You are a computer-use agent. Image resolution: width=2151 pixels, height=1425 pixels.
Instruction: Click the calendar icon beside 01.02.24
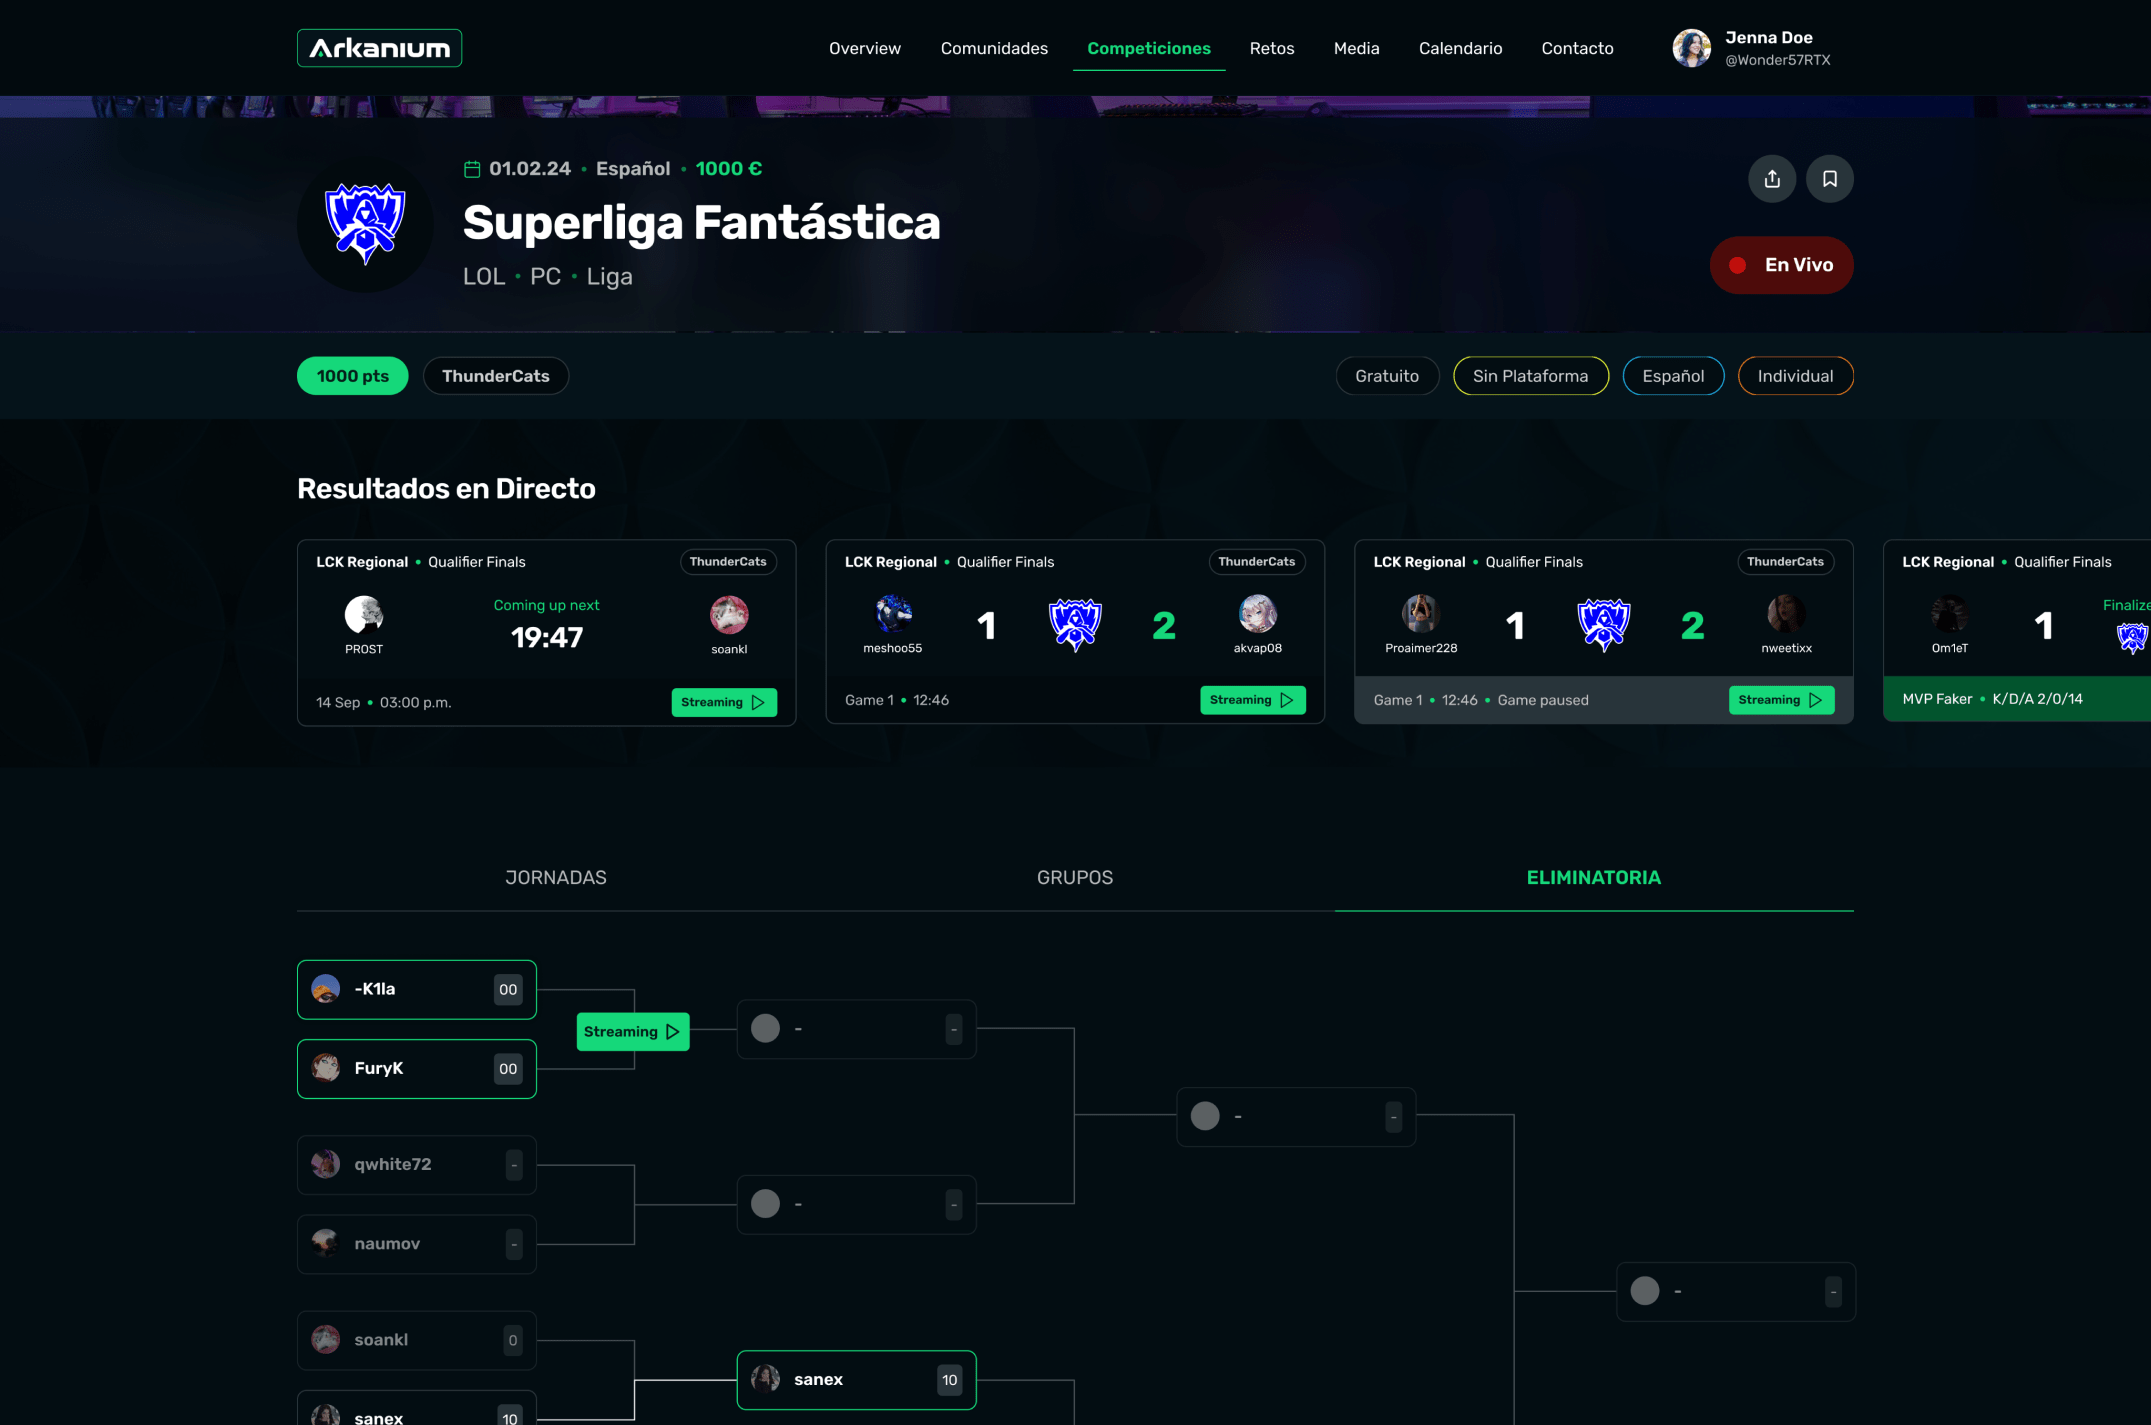pyautogui.click(x=472, y=169)
